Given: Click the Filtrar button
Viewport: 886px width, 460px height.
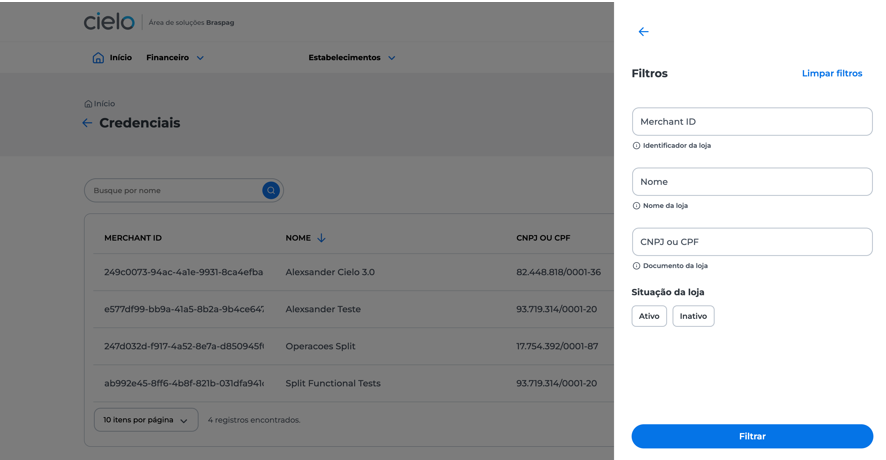Looking at the screenshot, I should (x=752, y=436).
